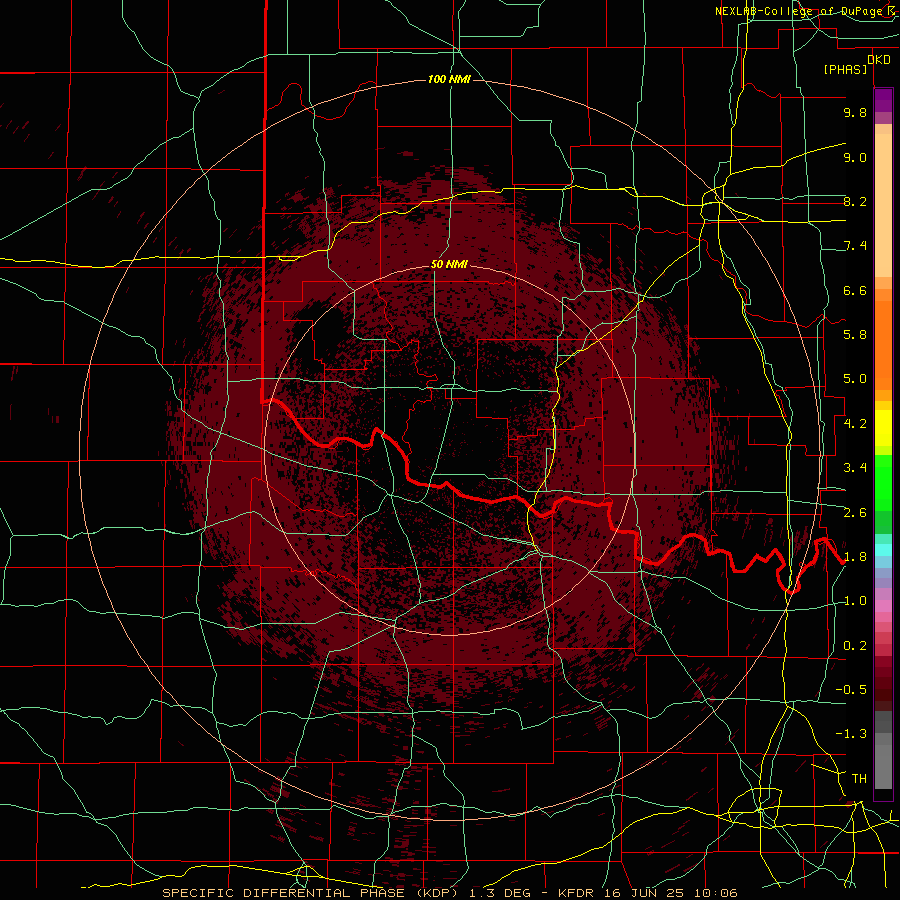Image resolution: width=900 pixels, height=900 pixels.
Task: Click the 9.0 scale value
Action: pyautogui.click(x=855, y=157)
